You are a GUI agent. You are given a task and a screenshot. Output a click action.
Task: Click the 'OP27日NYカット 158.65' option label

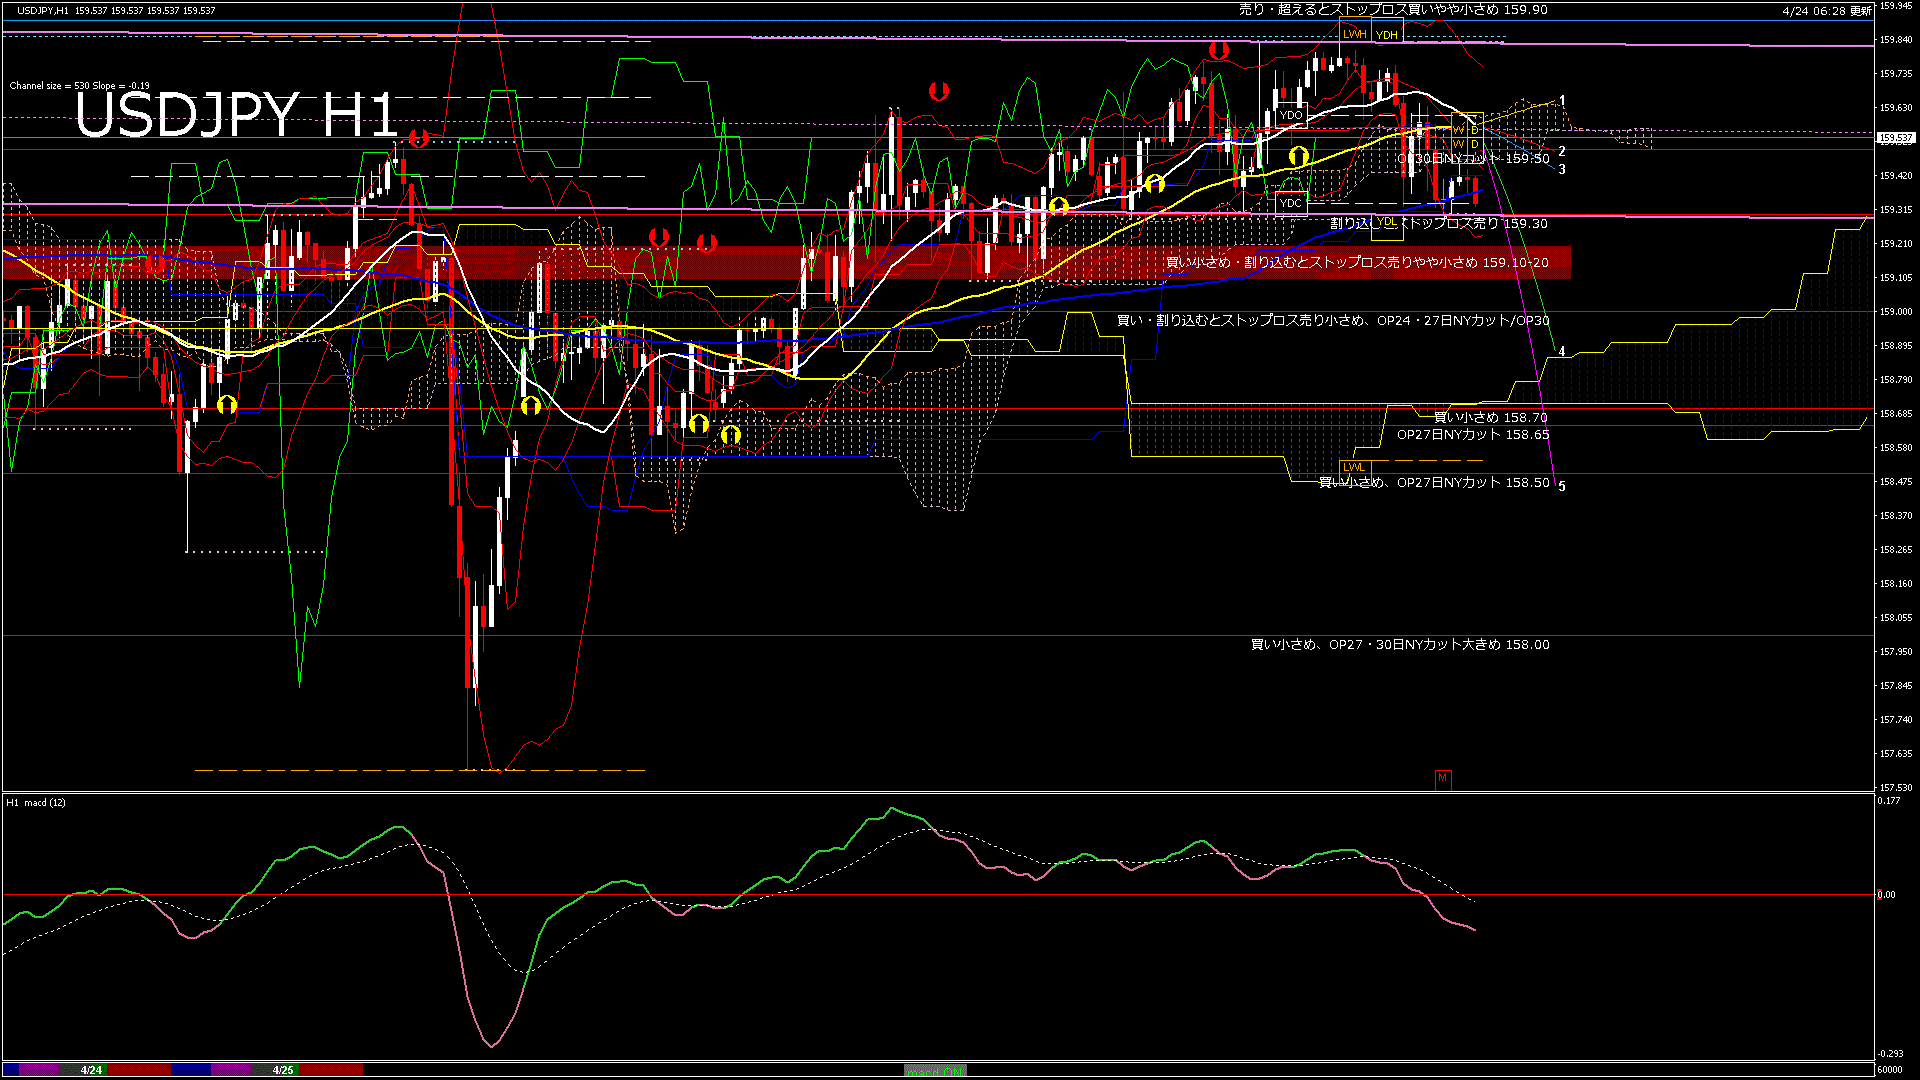[x=1472, y=435]
